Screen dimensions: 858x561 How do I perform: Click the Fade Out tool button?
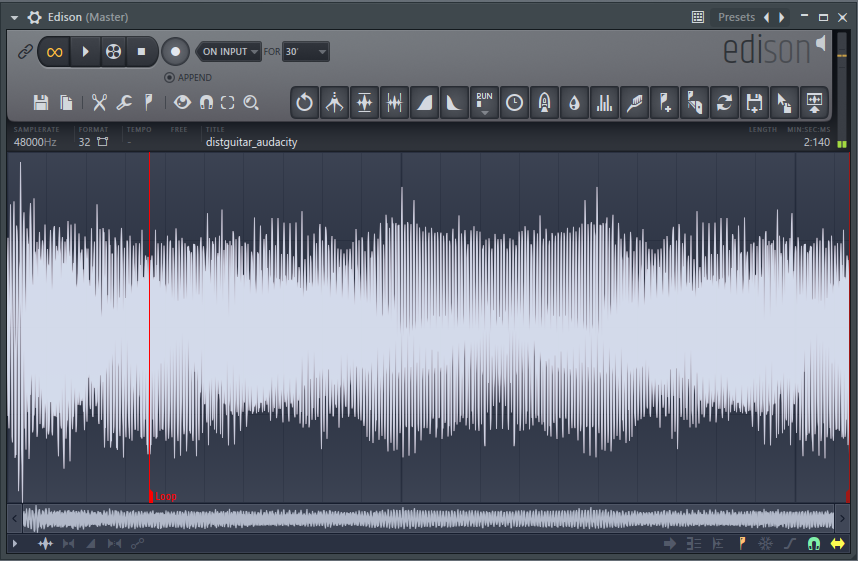coord(454,102)
